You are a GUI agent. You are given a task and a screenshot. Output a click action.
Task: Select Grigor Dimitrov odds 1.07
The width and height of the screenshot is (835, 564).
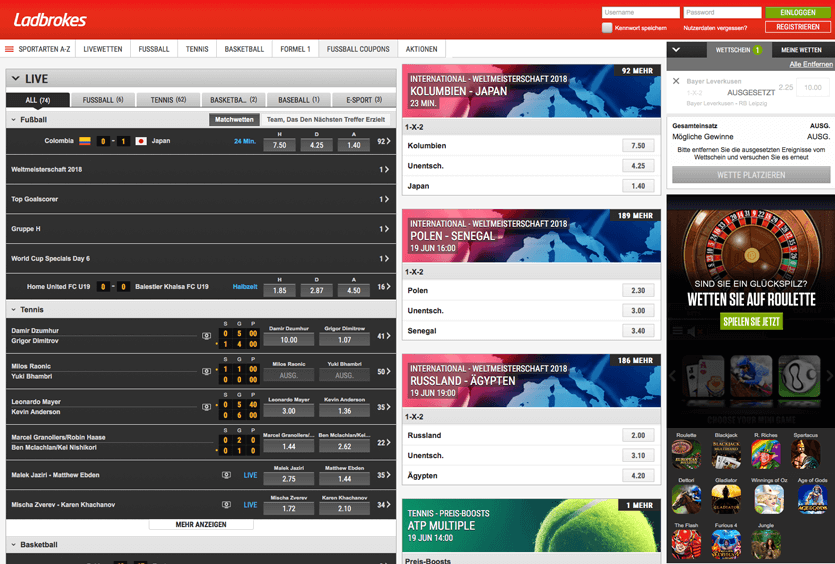pyautogui.click(x=345, y=340)
